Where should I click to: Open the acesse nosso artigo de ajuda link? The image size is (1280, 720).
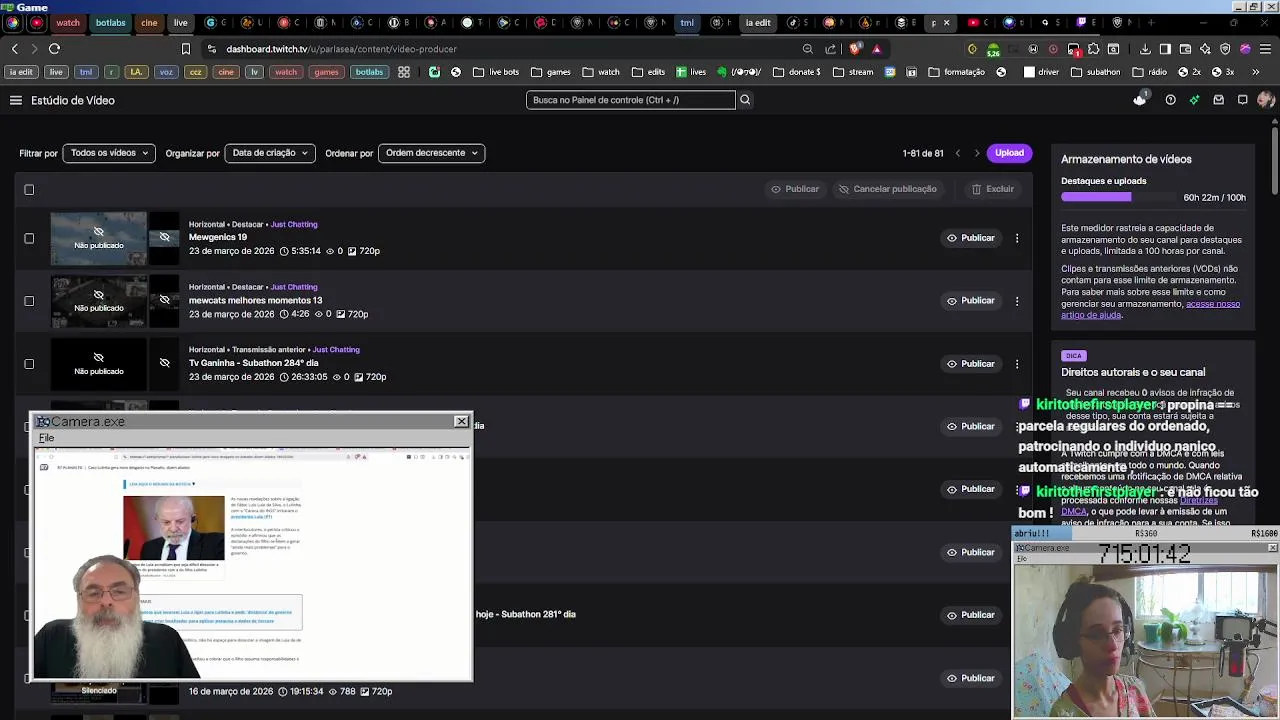click(1150, 309)
